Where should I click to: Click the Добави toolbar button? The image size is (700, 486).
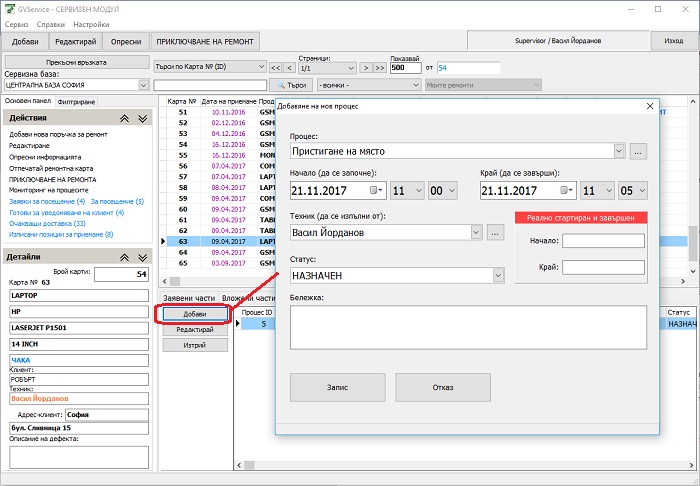[25, 42]
